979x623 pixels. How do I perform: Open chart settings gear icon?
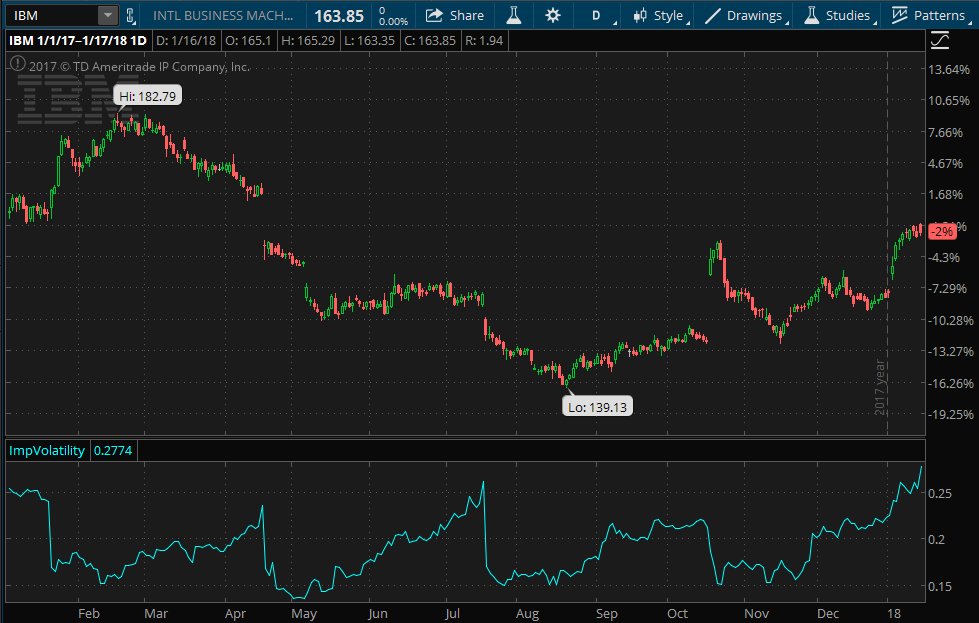[x=553, y=15]
